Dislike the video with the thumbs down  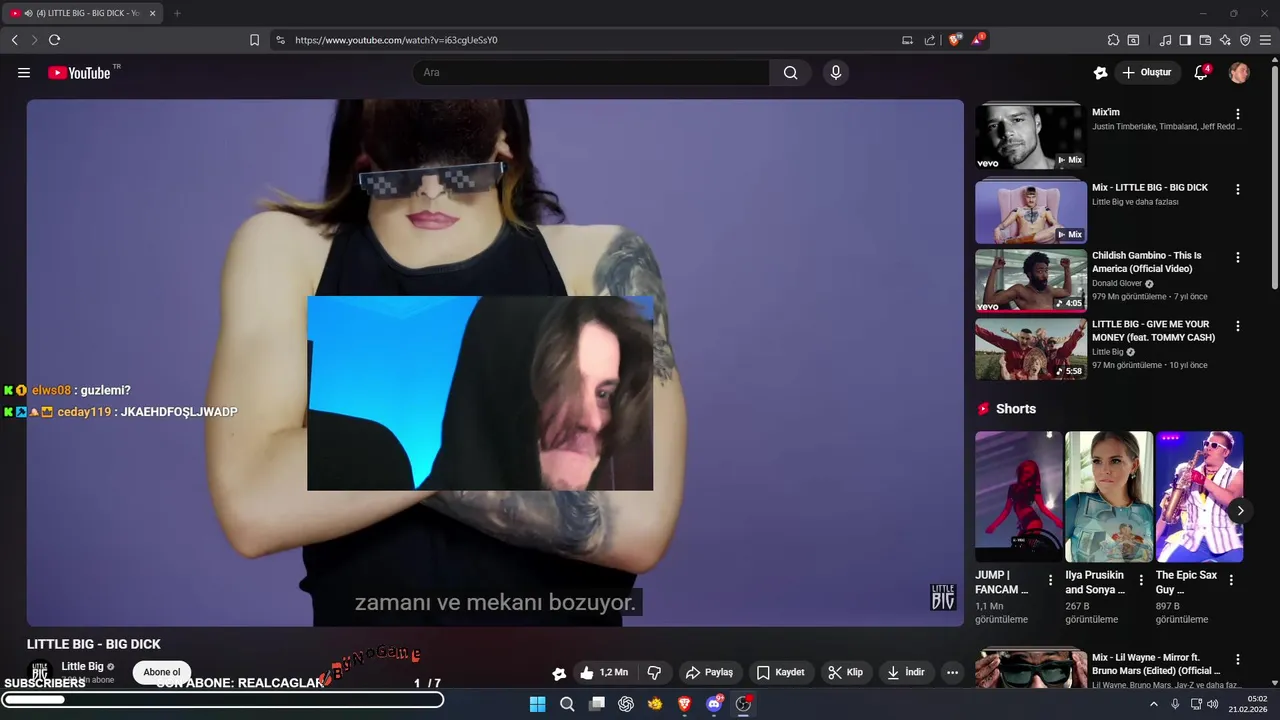(655, 672)
